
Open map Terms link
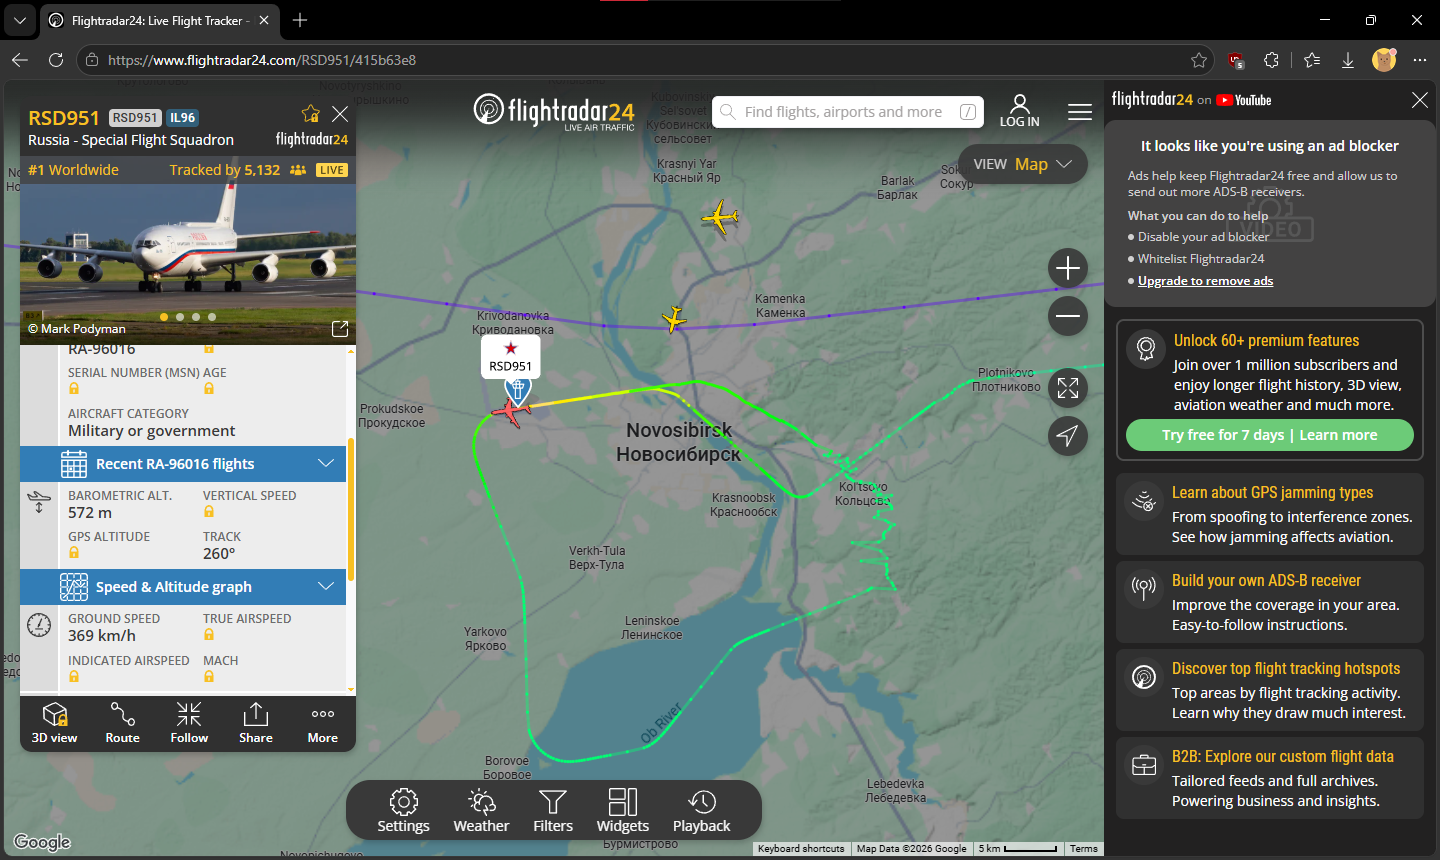1083,849
